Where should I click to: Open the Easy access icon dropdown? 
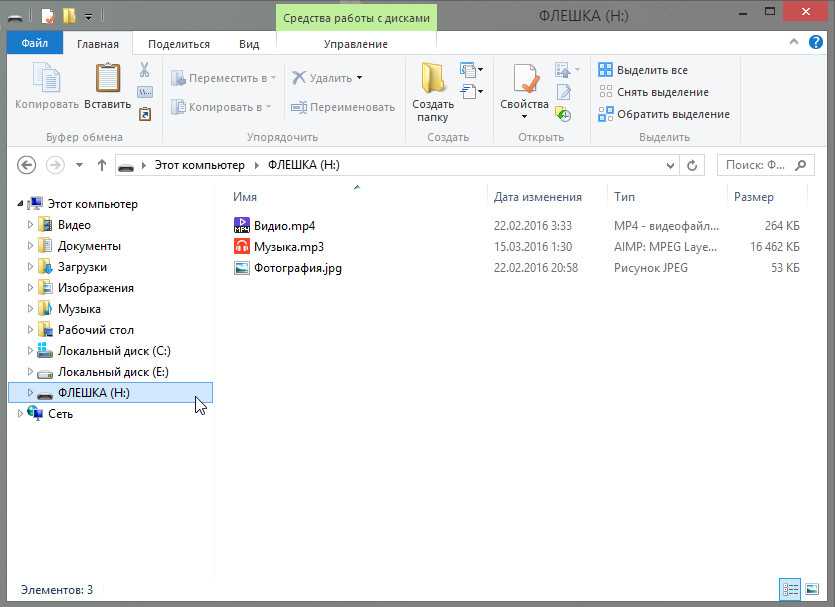[x=471, y=92]
